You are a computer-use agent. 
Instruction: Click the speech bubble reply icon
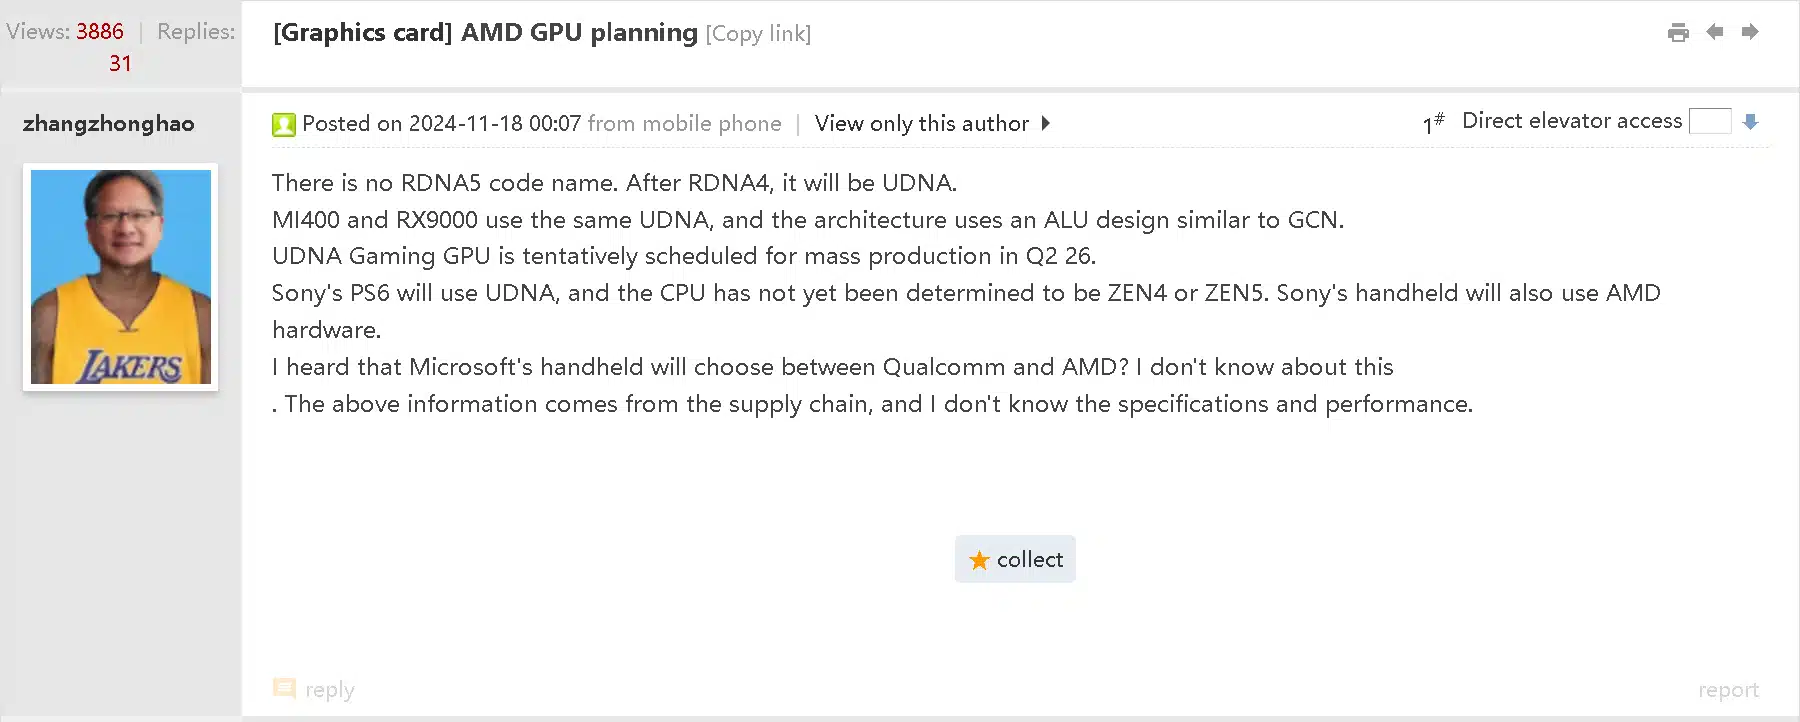point(284,688)
